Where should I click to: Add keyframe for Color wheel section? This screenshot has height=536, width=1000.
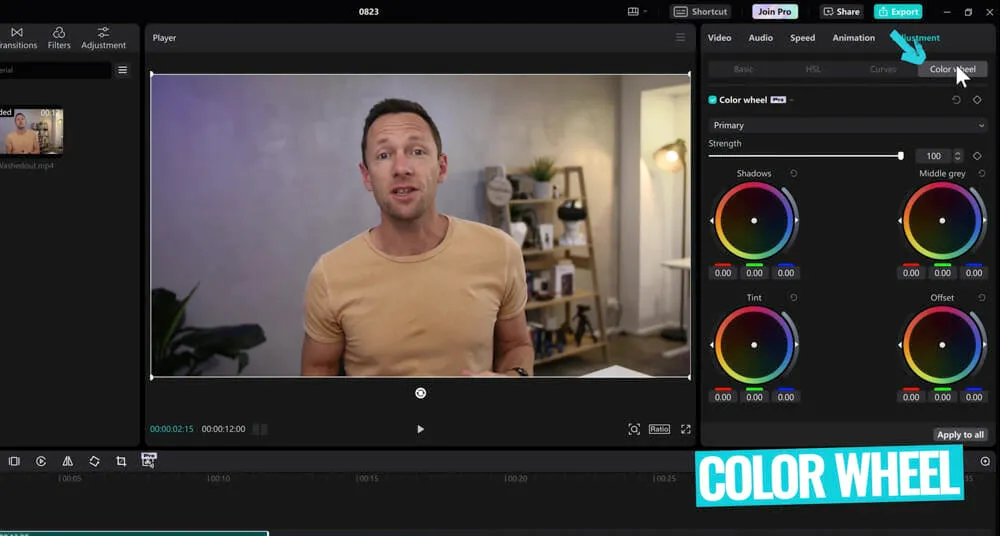977,100
